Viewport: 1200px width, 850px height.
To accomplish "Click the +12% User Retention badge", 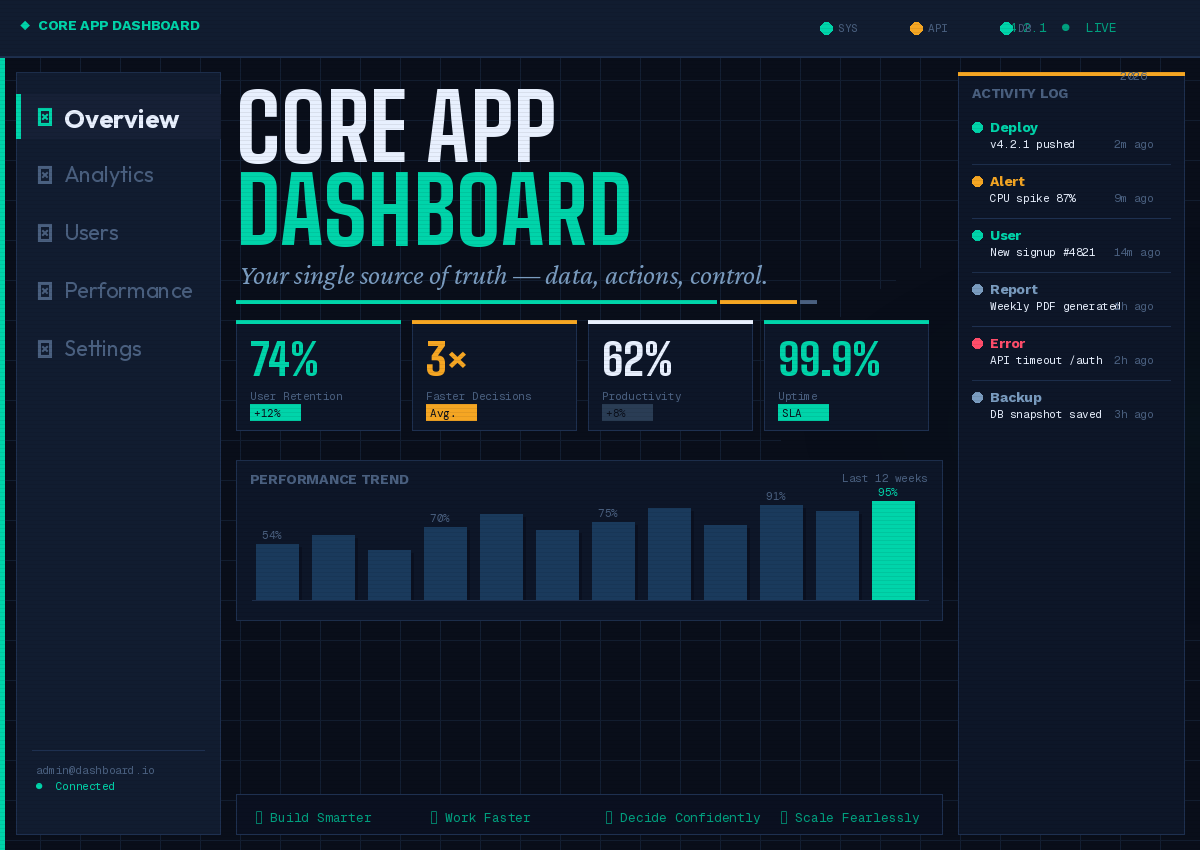I will pos(275,413).
